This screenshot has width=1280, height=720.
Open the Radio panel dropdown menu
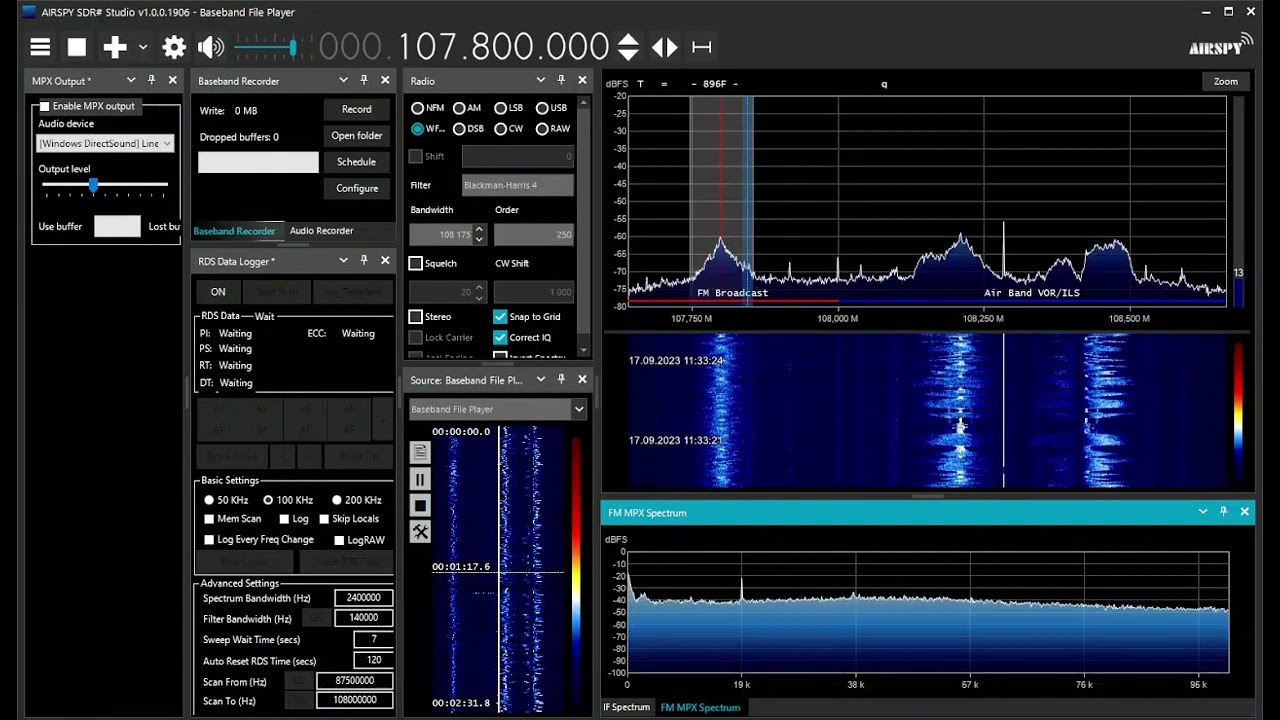point(540,81)
